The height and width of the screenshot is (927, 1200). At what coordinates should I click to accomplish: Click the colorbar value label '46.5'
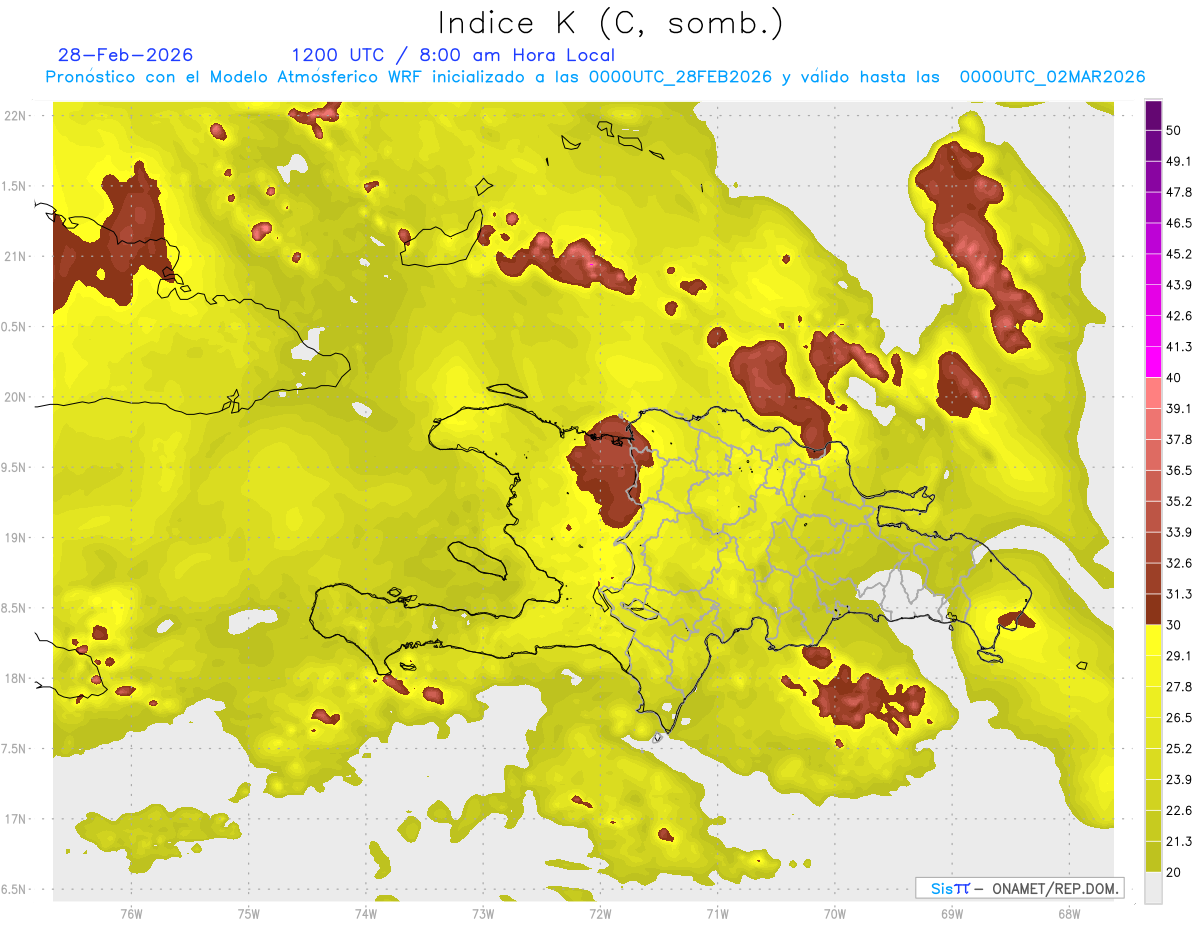1179,222
